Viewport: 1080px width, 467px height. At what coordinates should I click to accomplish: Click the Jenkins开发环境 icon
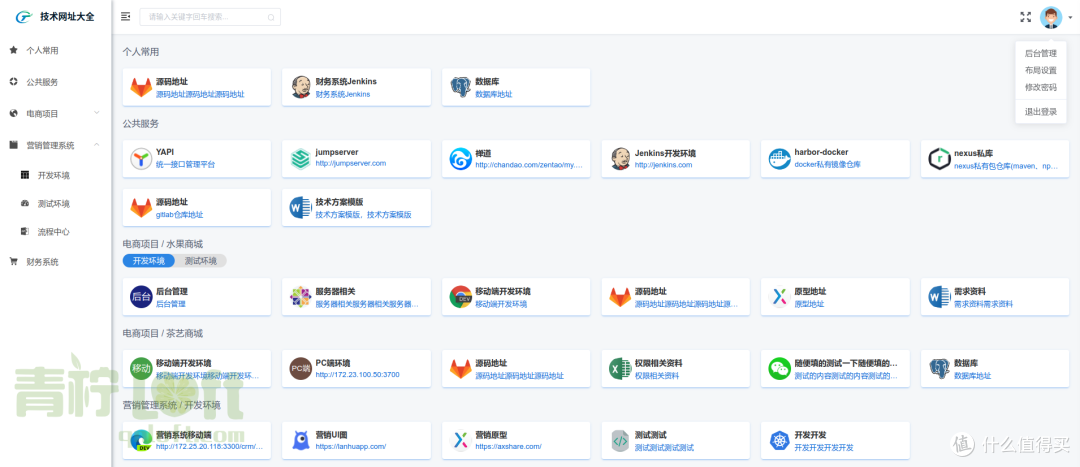[x=621, y=159]
